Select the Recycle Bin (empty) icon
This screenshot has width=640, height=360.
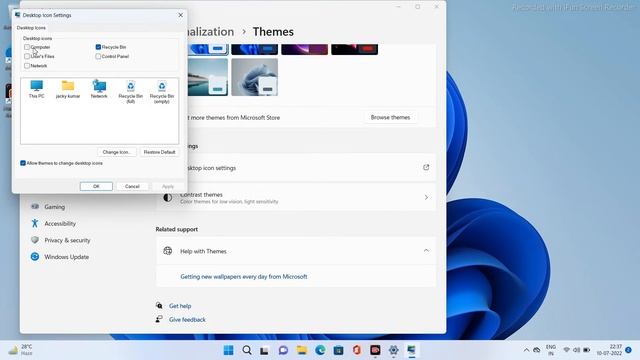(162, 92)
